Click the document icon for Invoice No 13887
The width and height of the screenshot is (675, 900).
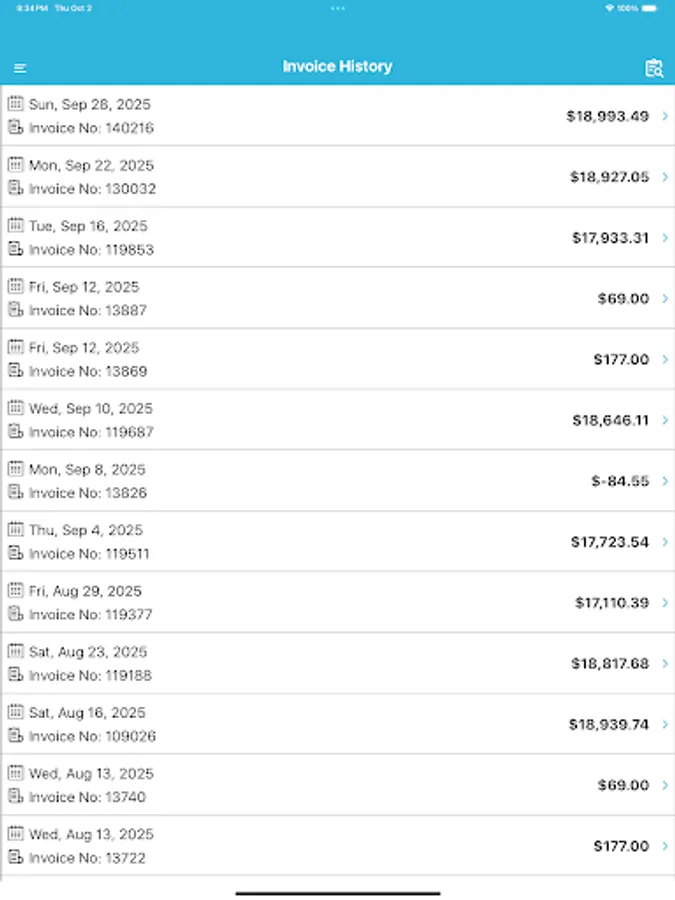pos(15,310)
